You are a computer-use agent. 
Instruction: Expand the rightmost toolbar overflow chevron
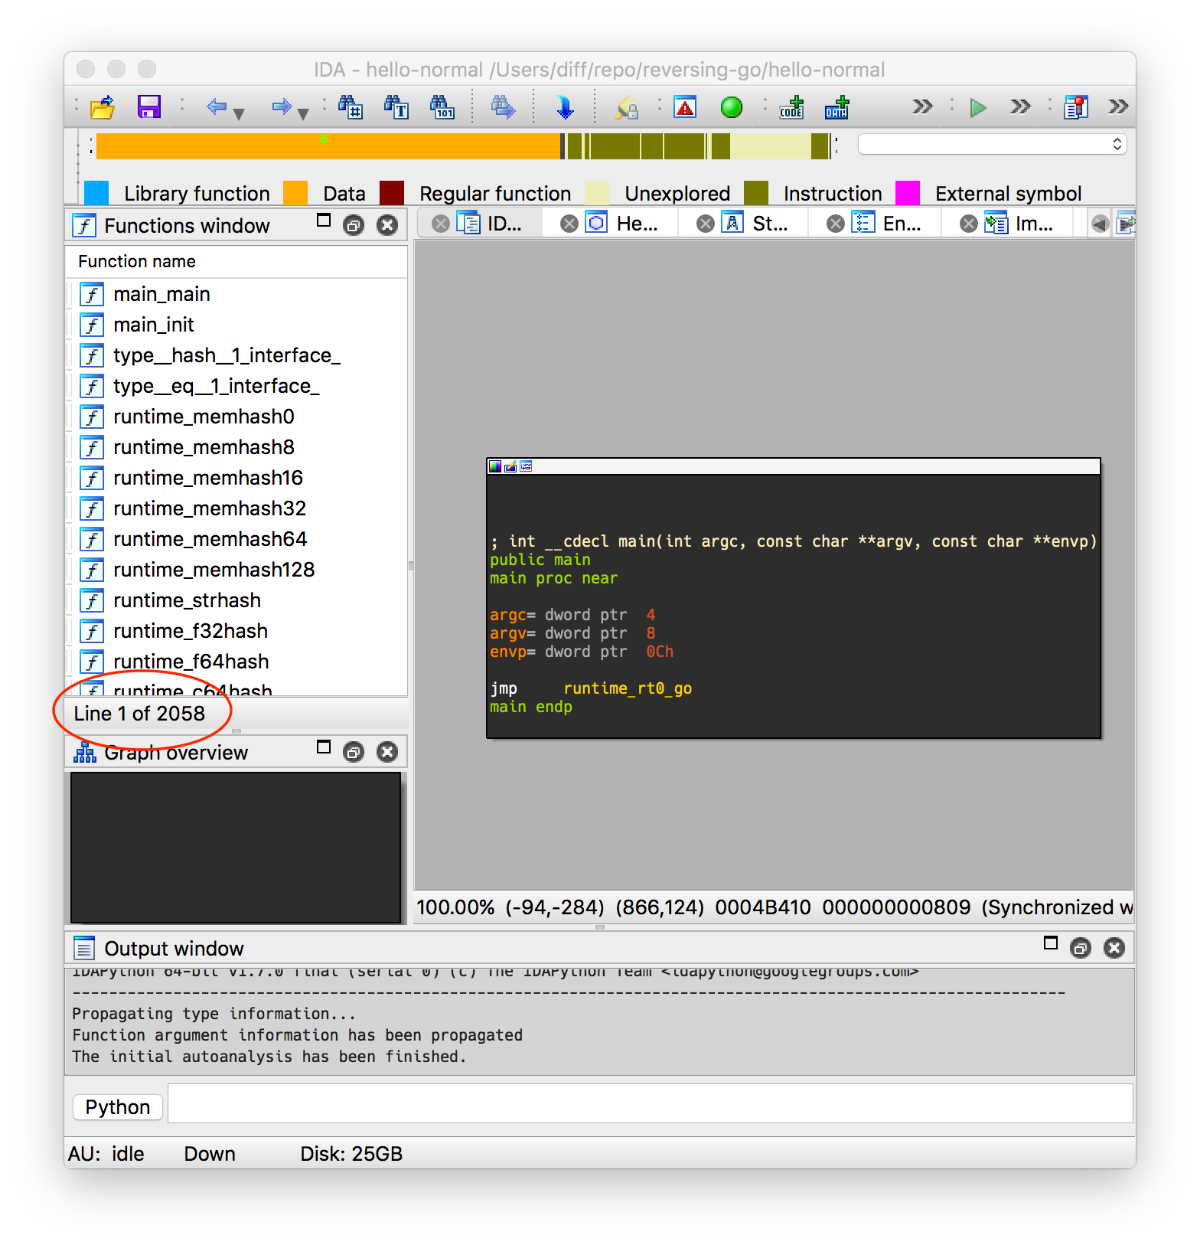[1119, 106]
